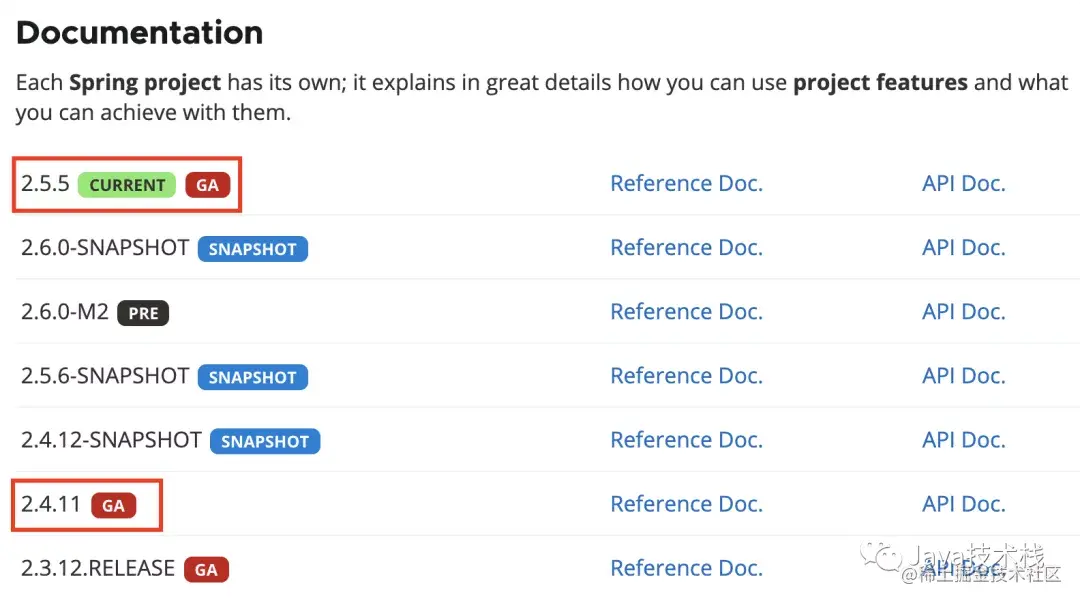Click the GA badge beside 2.3.12.RELEASE
The height and width of the screenshot is (603, 1080).
point(206,569)
